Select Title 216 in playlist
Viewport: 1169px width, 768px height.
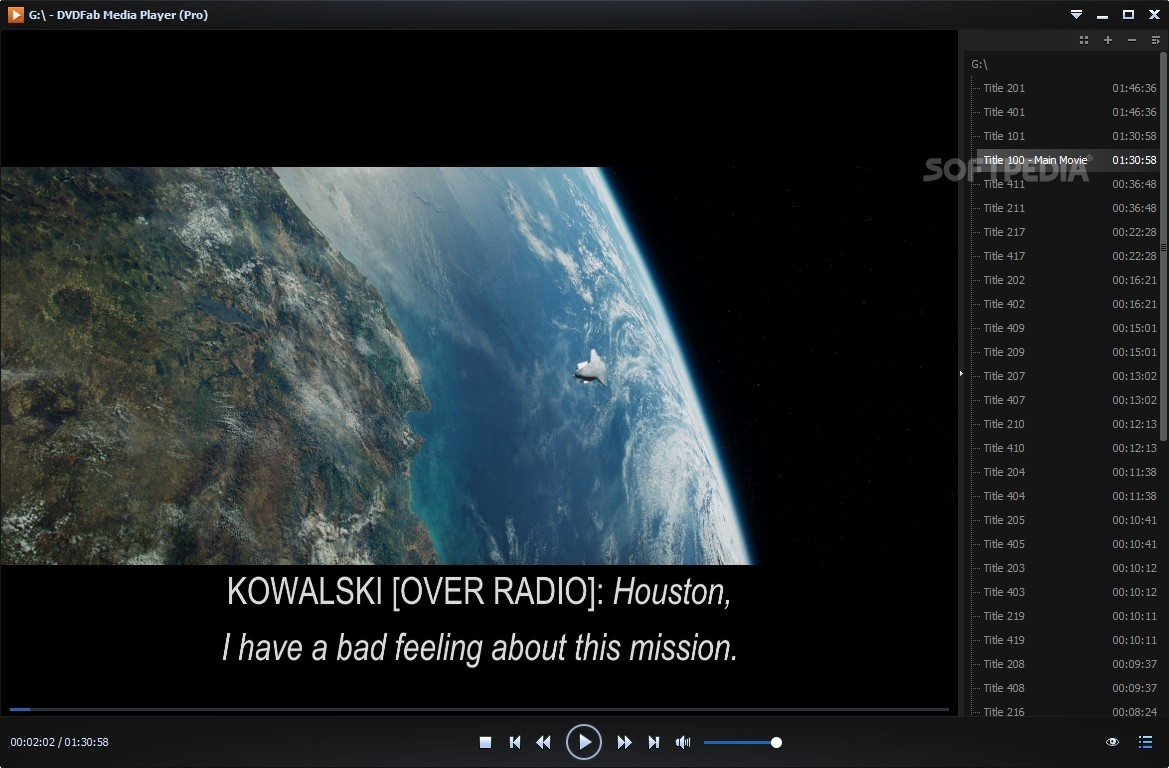click(x=1068, y=710)
